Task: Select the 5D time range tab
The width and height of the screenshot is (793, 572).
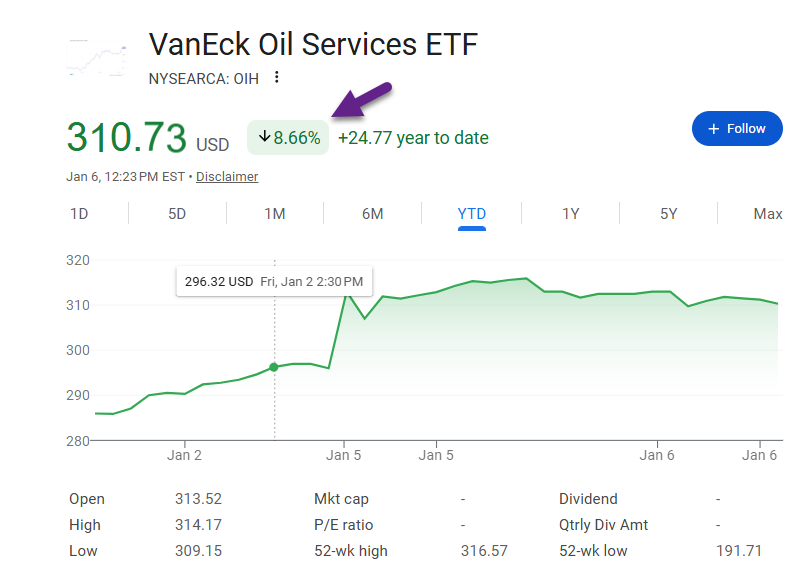Action: [177, 214]
